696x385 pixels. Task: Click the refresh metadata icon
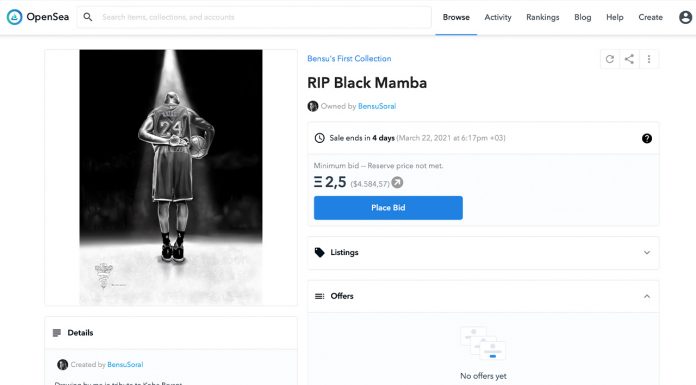pos(610,59)
